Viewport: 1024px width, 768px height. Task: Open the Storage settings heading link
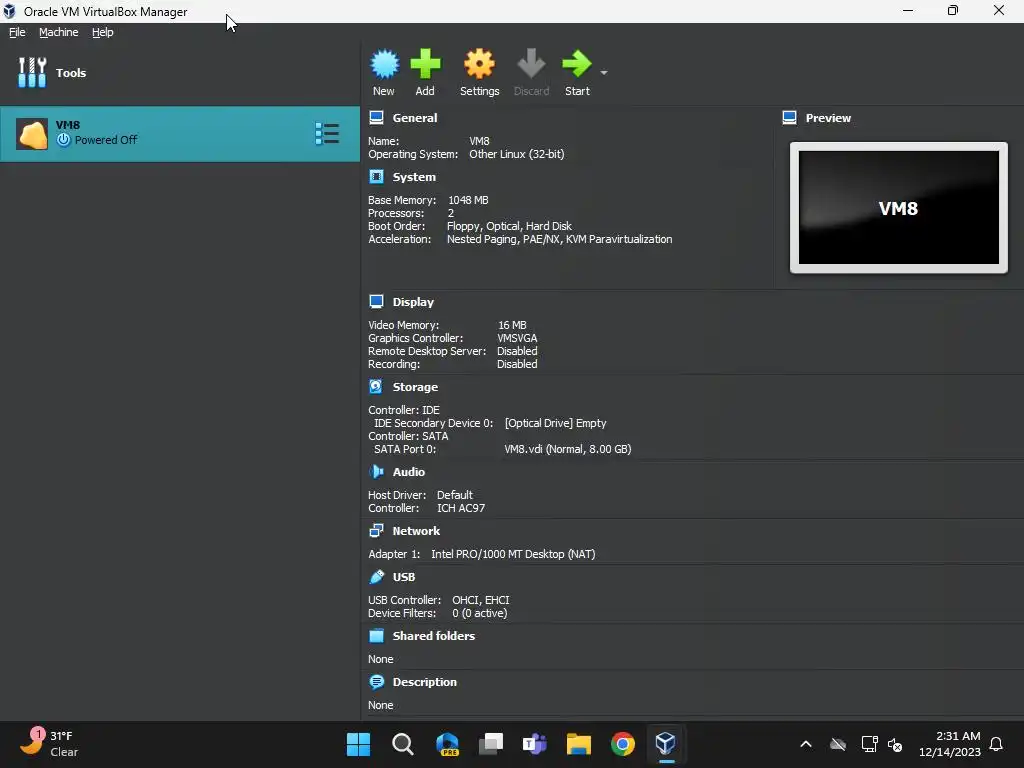[x=415, y=387]
